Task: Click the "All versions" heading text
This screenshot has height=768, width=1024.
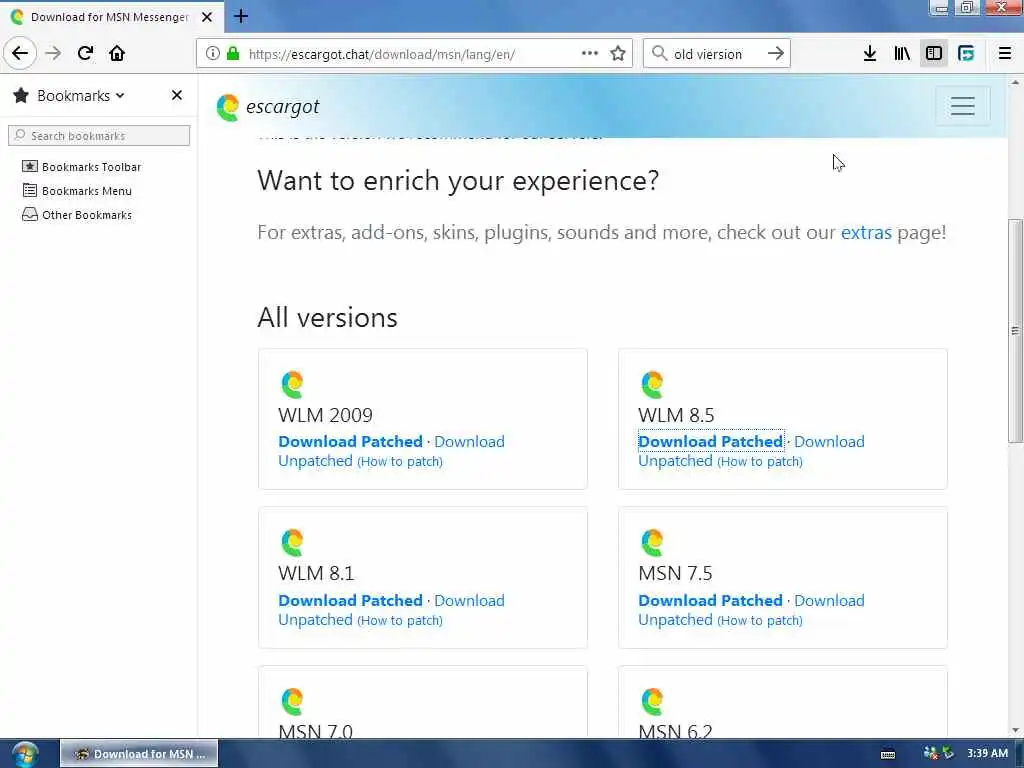Action: tap(327, 318)
